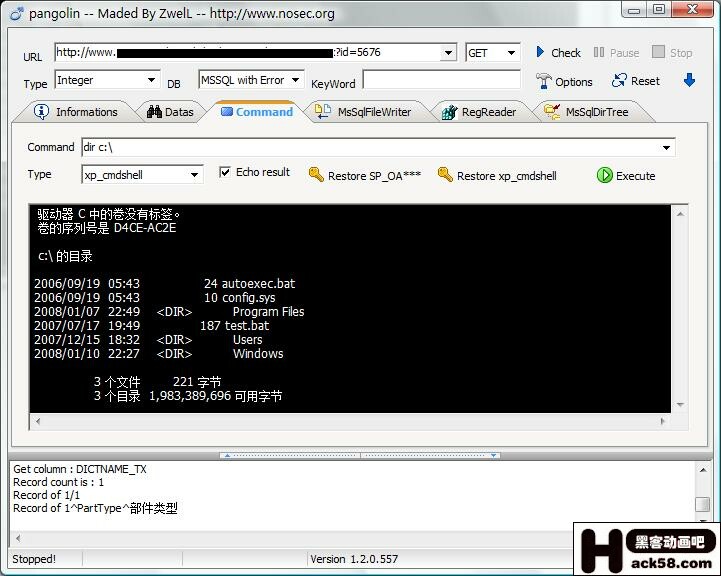This screenshot has height=576, width=721.
Task: Open the xp_cmdshell type dropdown
Action: click(195, 175)
